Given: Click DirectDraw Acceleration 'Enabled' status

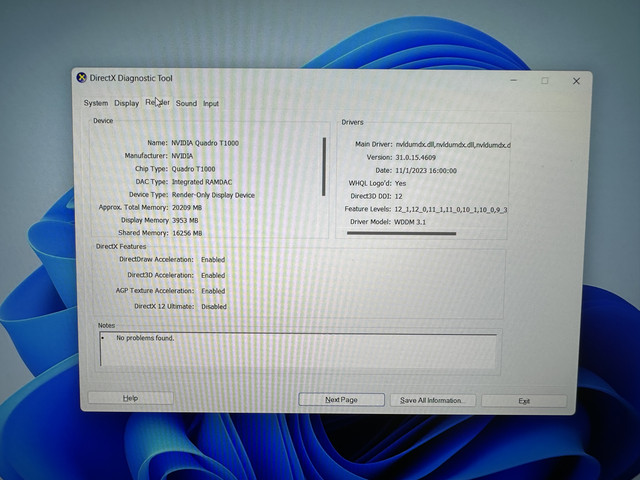Looking at the screenshot, I should pyautogui.click(x=213, y=260).
